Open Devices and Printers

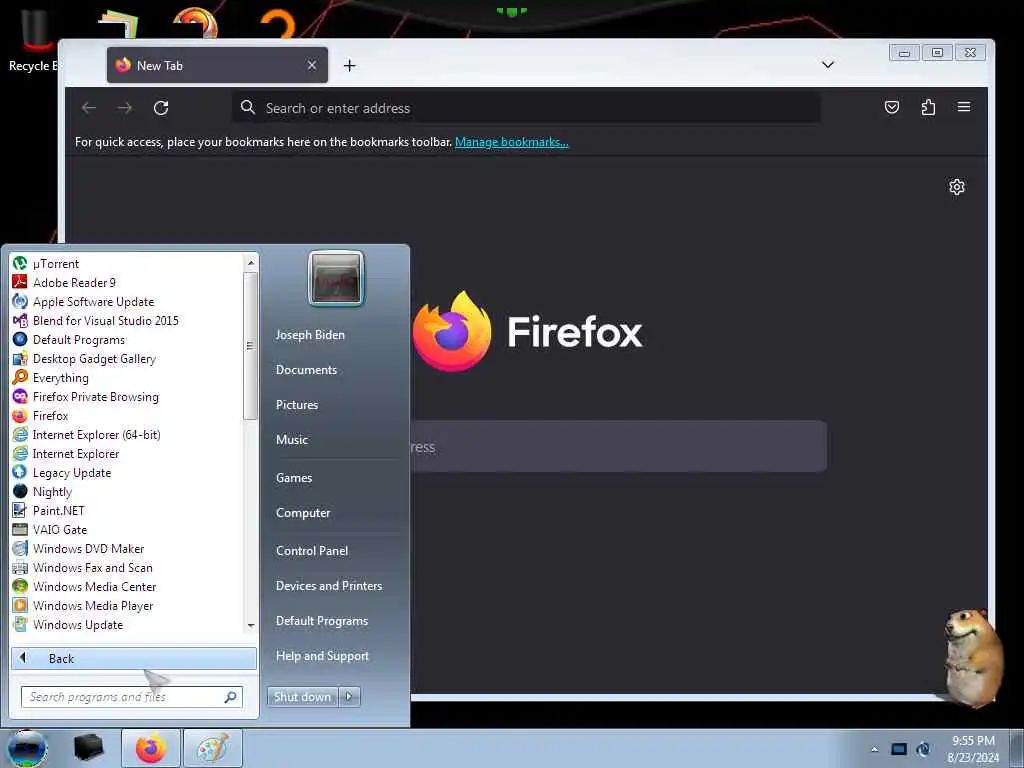tap(329, 586)
